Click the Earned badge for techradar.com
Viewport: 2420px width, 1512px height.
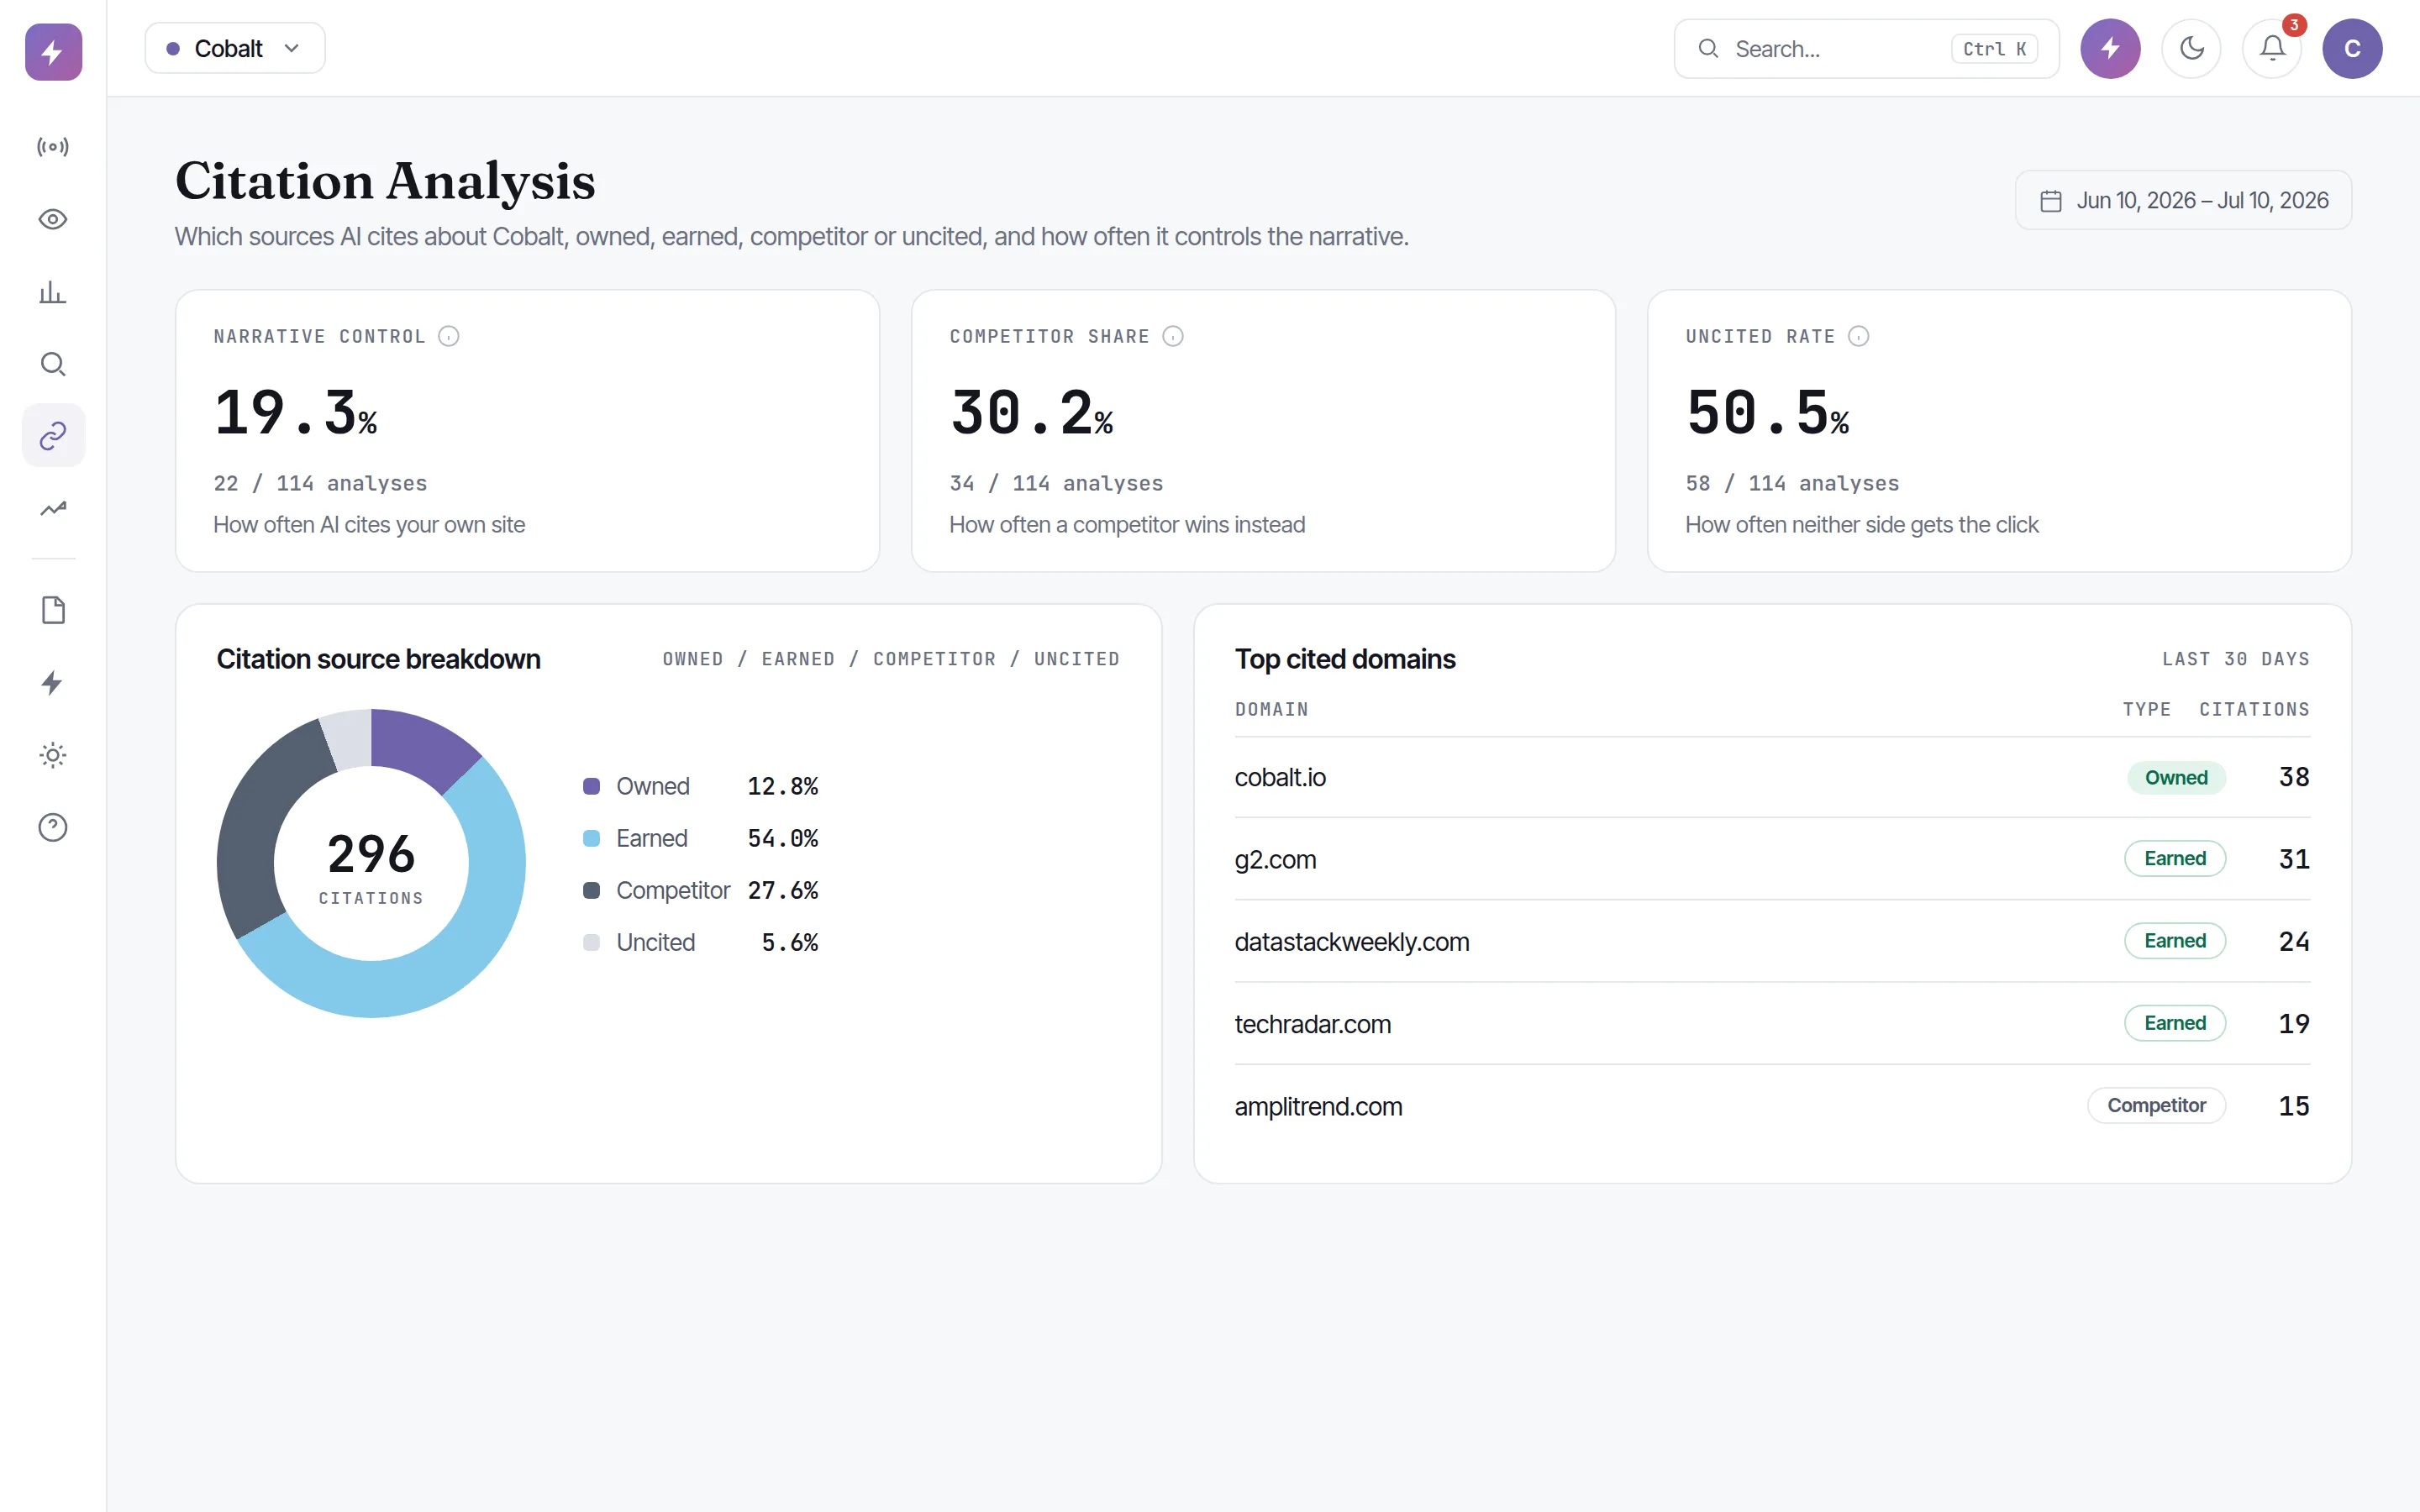click(x=2175, y=1023)
